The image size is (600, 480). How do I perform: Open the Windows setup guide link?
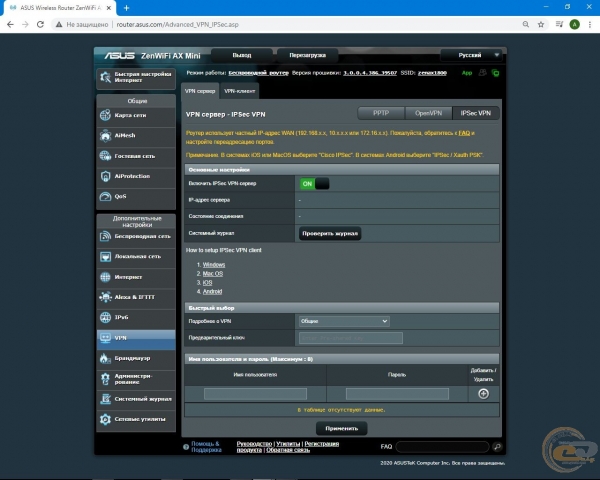tap(214, 264)
